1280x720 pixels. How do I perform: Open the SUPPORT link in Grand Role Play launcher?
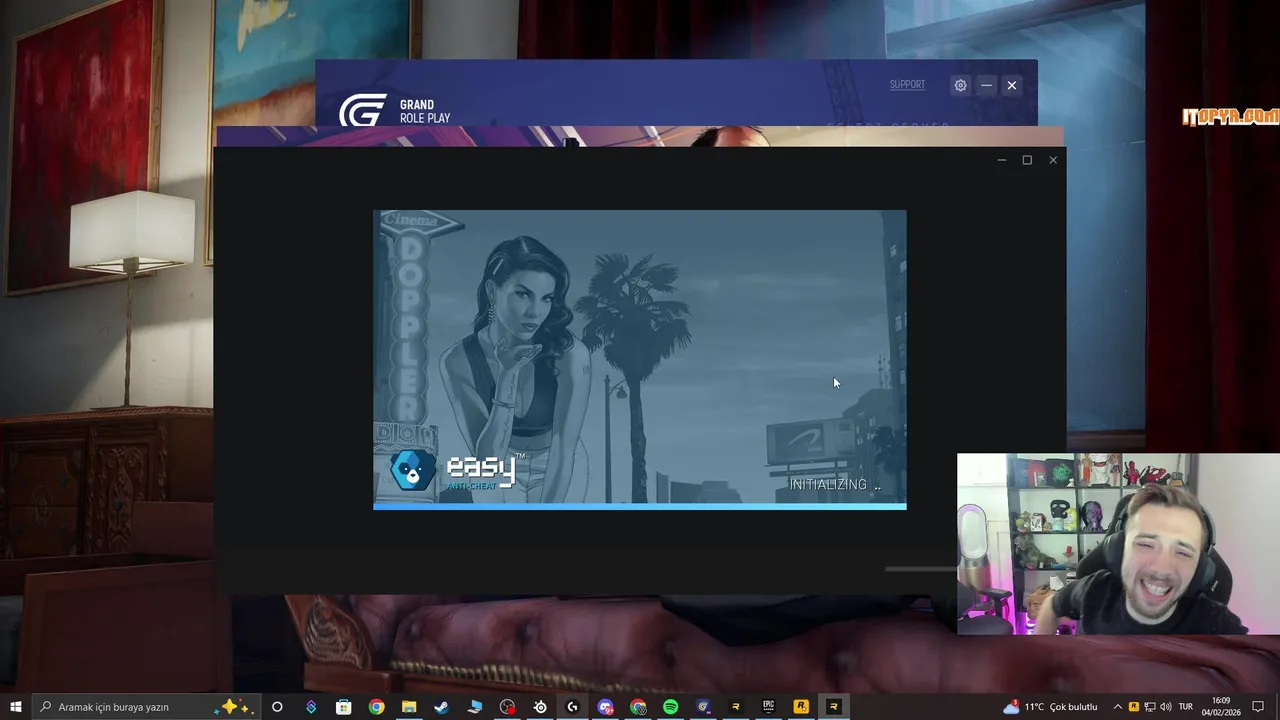coord(907,85)
